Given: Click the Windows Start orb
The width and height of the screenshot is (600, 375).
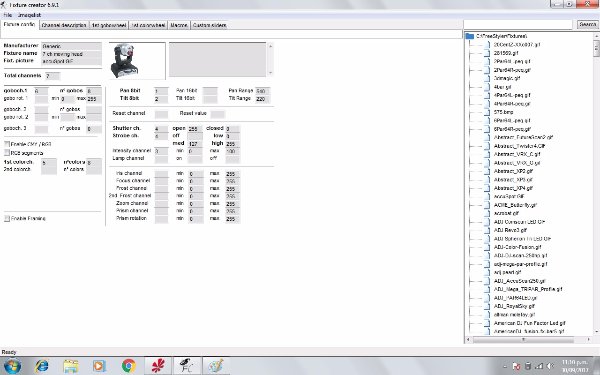Looking at the screenshot, I should 12,366.
